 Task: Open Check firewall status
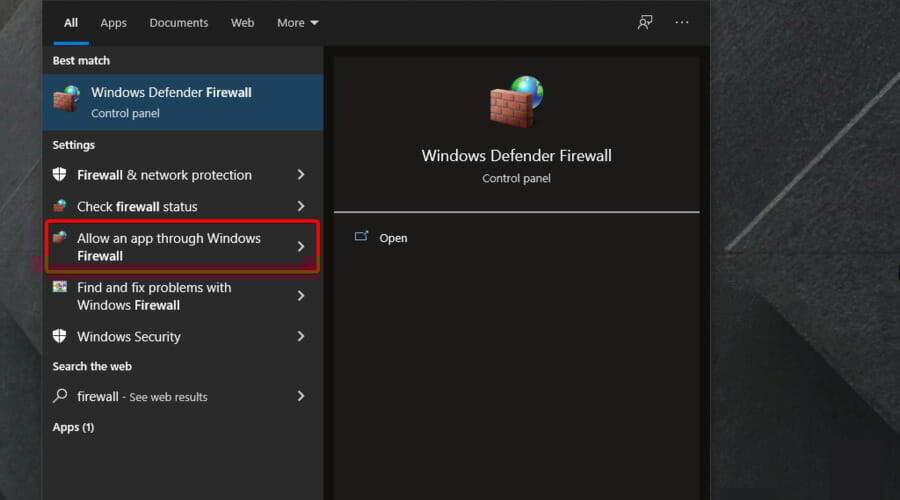(x=183, y=207)
